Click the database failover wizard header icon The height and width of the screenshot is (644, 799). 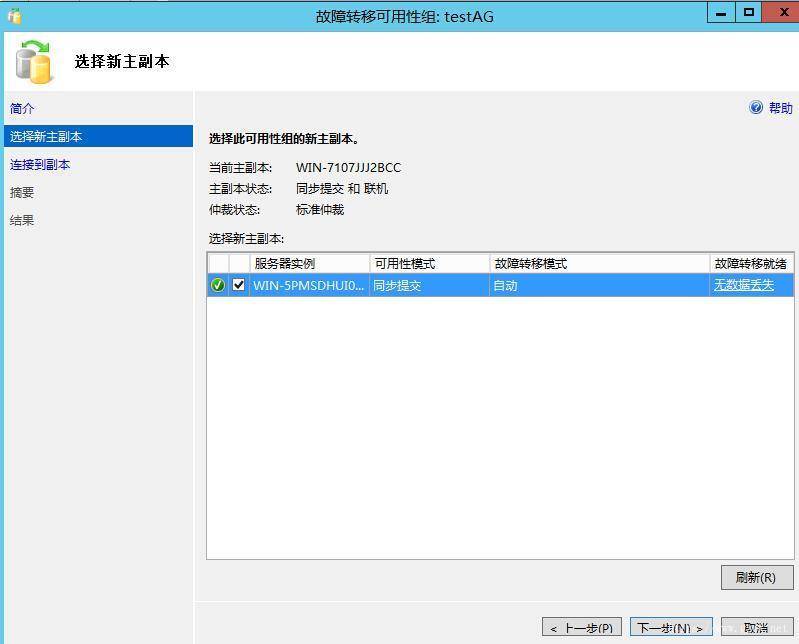tap(34, 62)
